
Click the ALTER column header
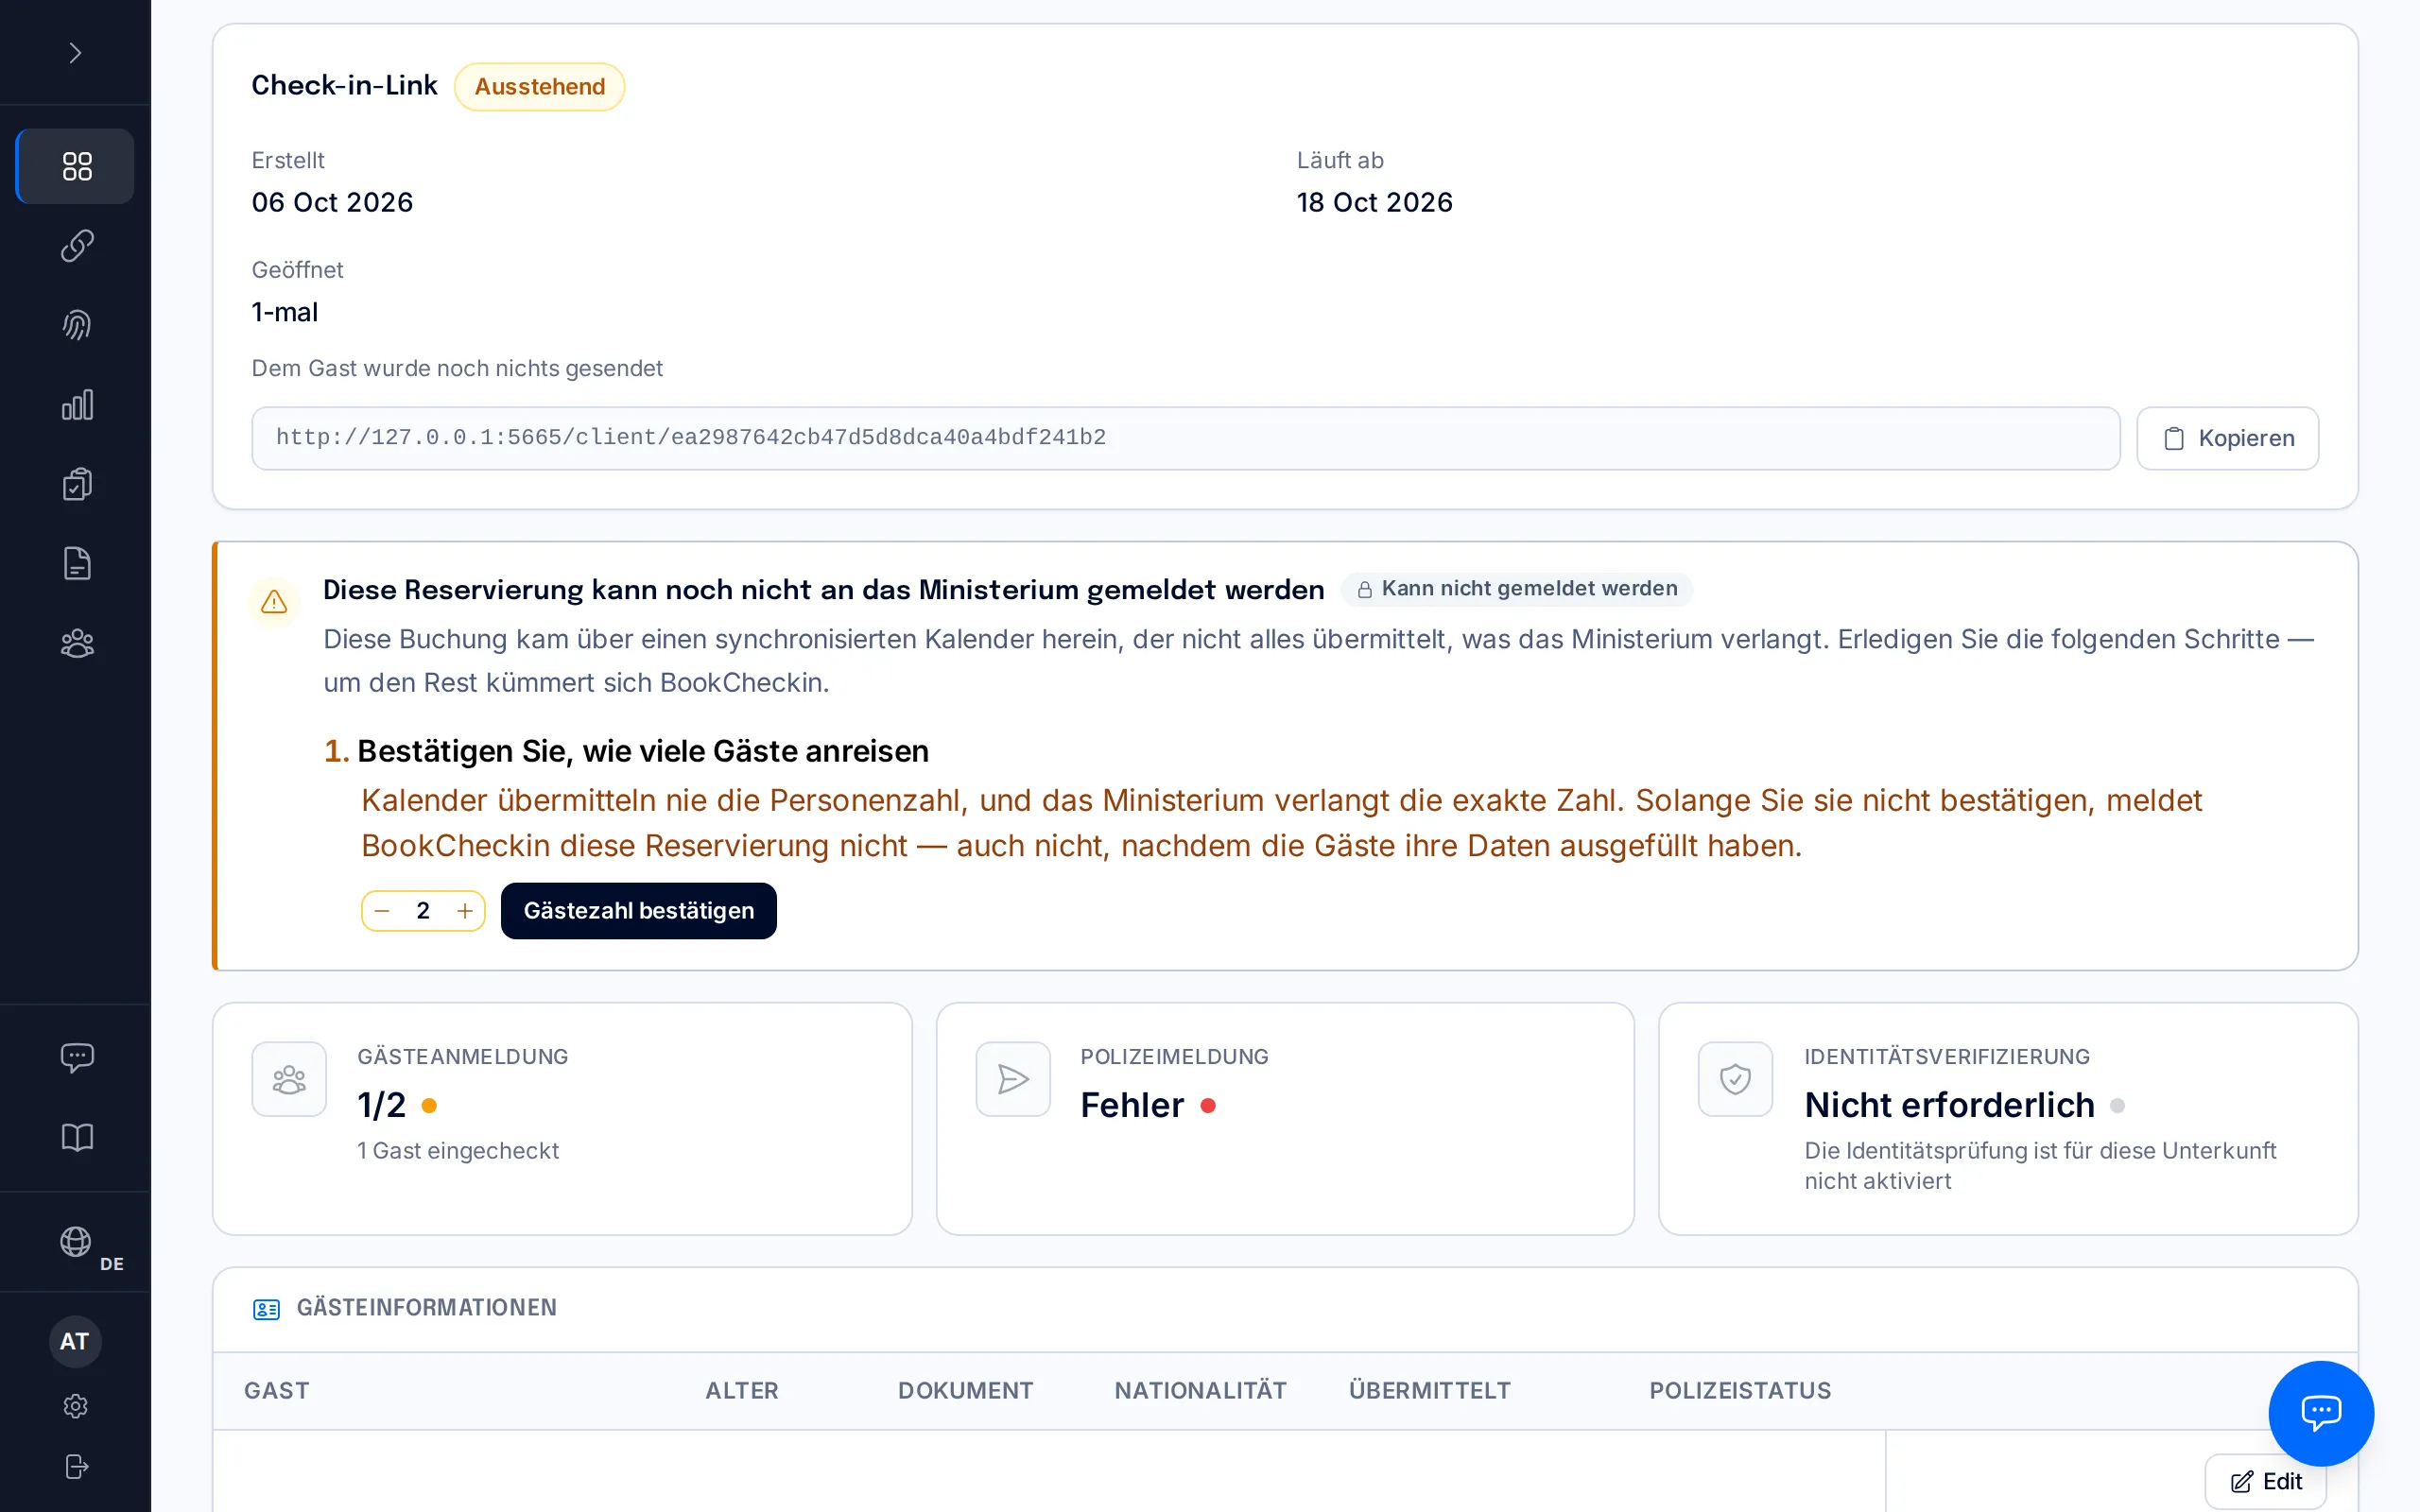[742, 1391]
